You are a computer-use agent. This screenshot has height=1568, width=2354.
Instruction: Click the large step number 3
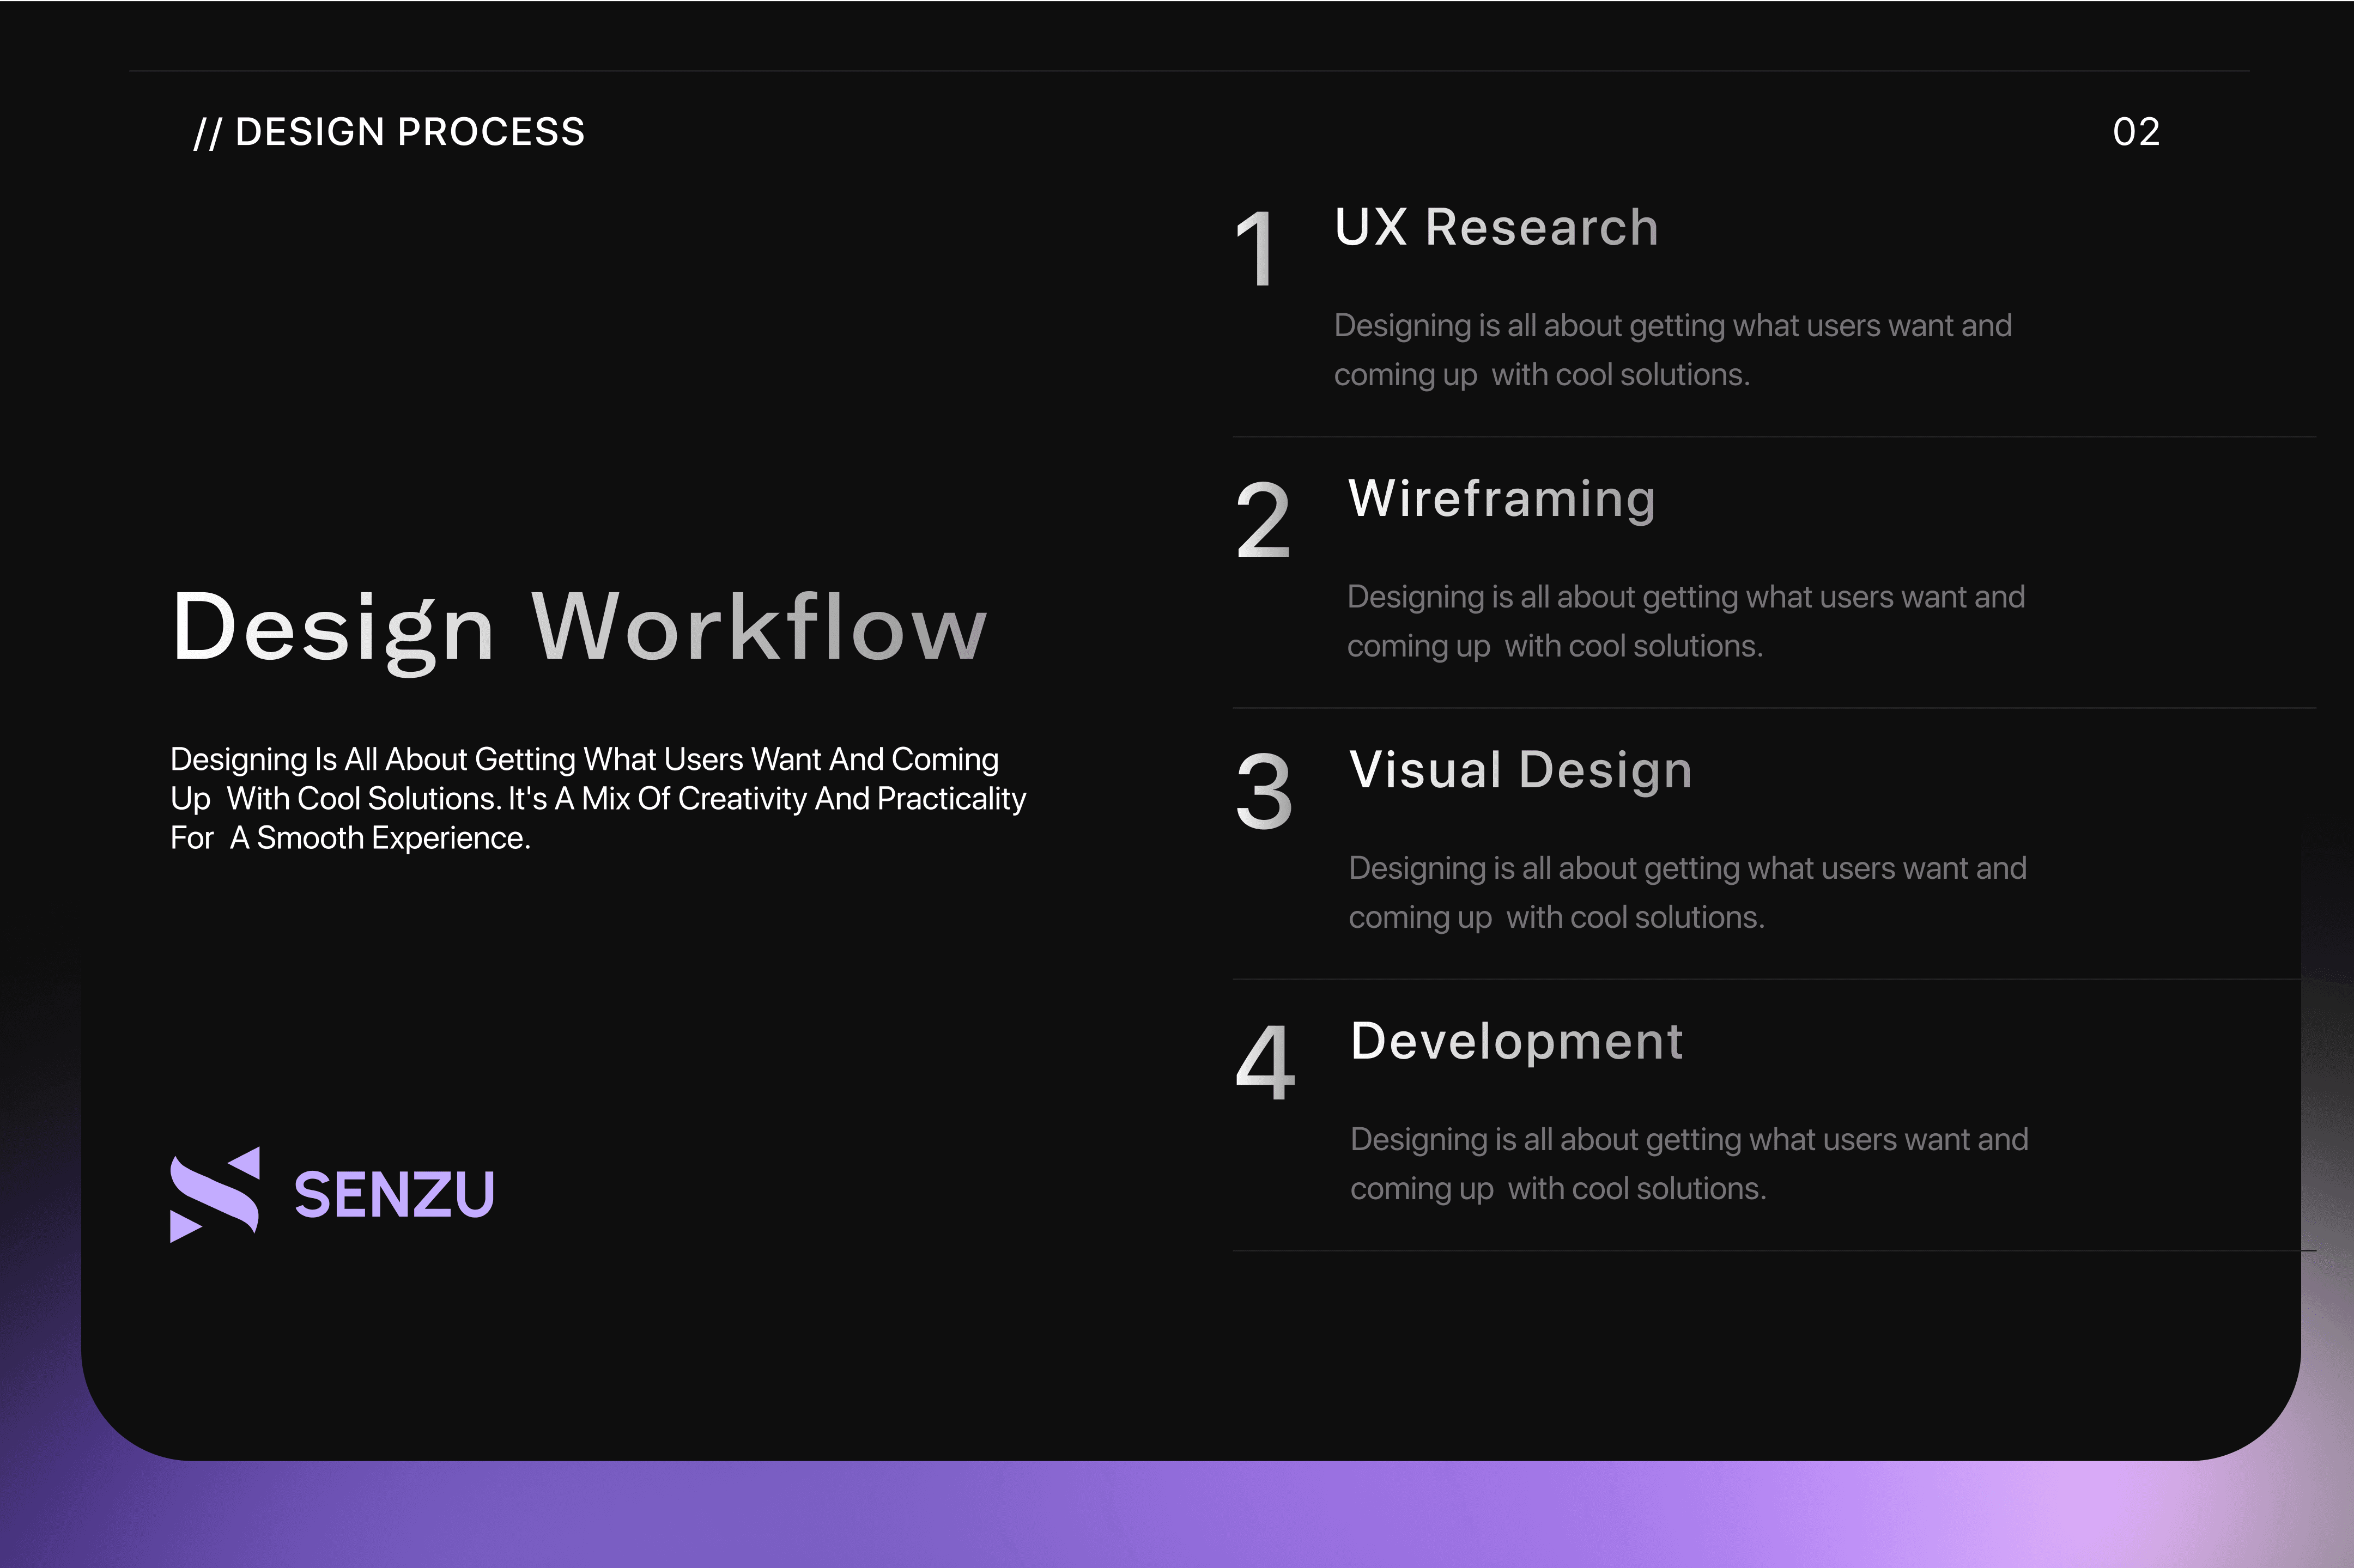(x=1264, y=791)
